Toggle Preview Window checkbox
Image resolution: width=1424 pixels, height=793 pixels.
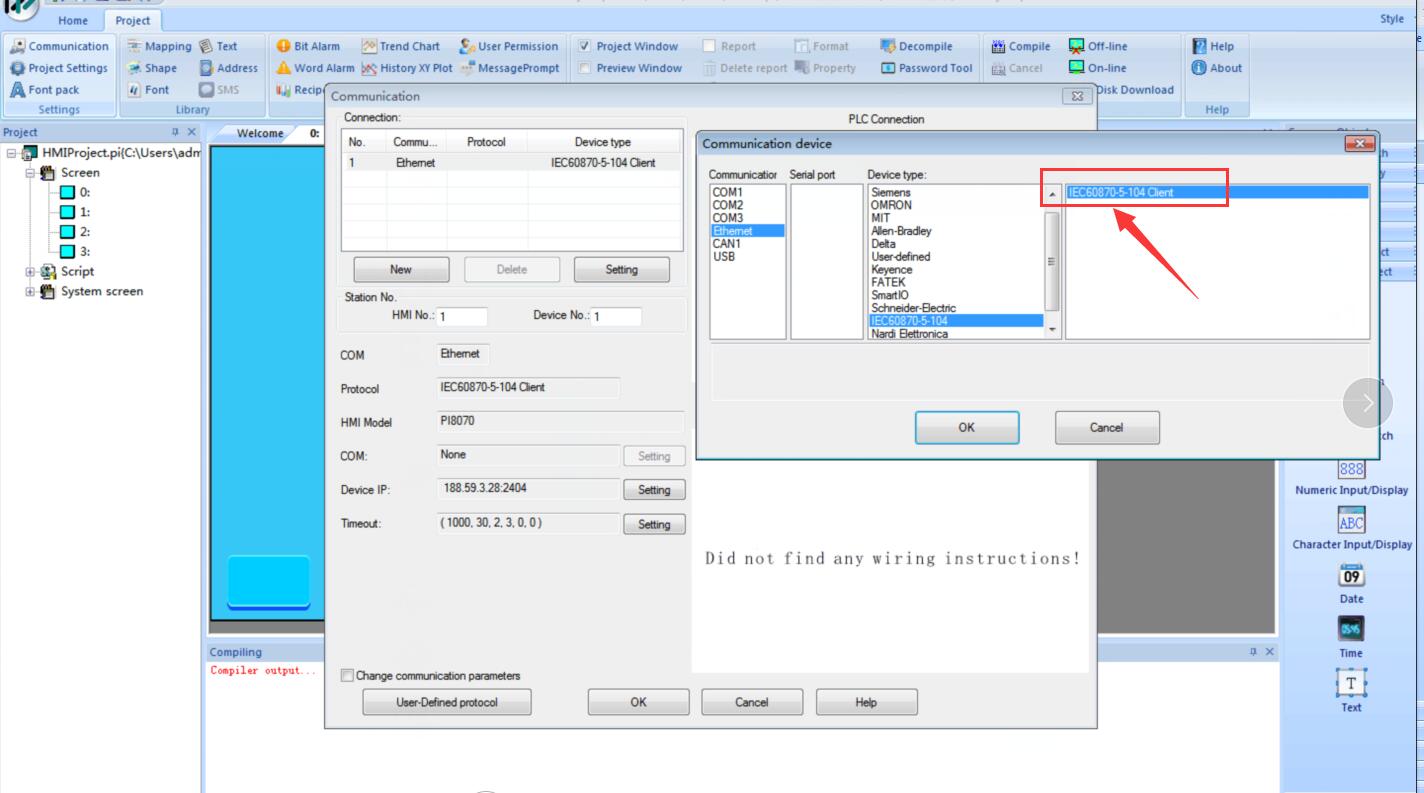[585, 68]
